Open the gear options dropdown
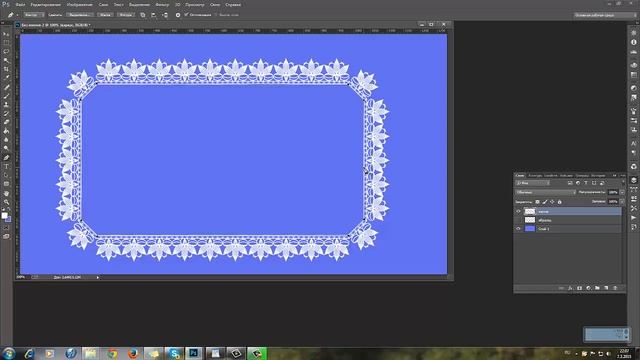640x360 pixels. click(x=178, y=15)
